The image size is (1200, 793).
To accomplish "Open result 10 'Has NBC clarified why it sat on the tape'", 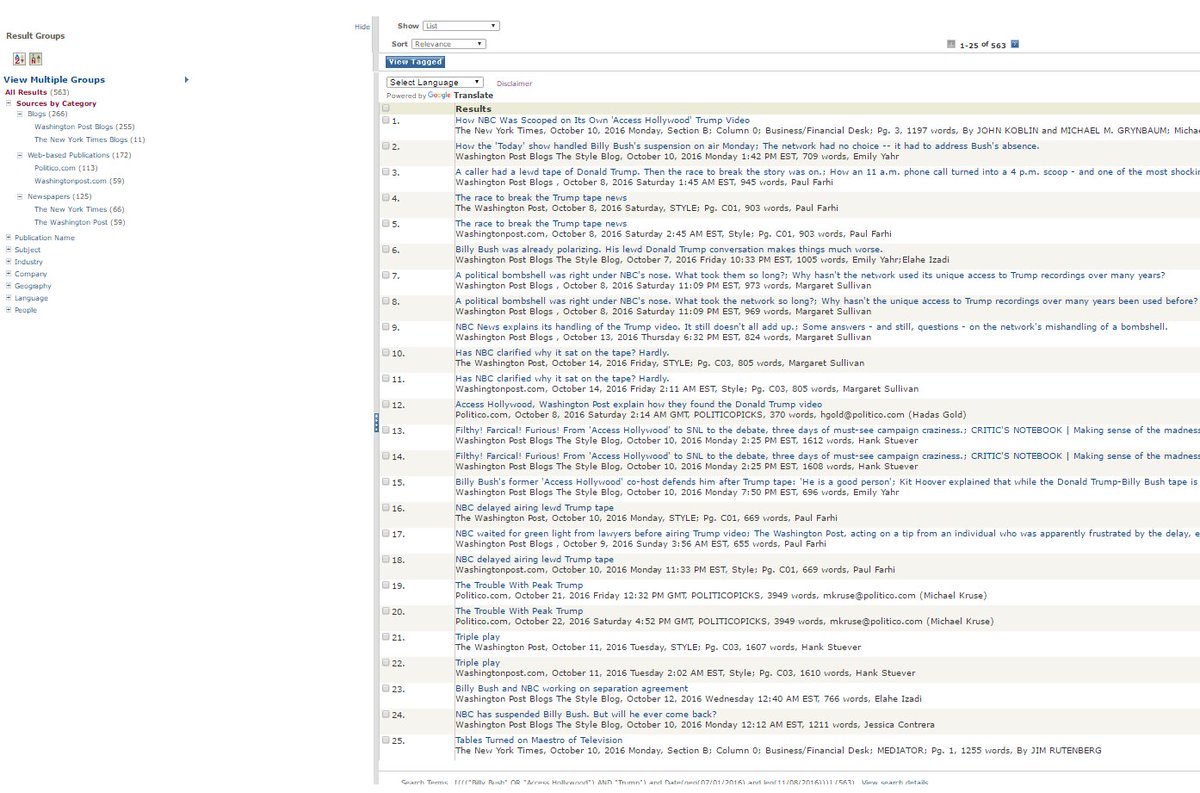I will (562, 353).
